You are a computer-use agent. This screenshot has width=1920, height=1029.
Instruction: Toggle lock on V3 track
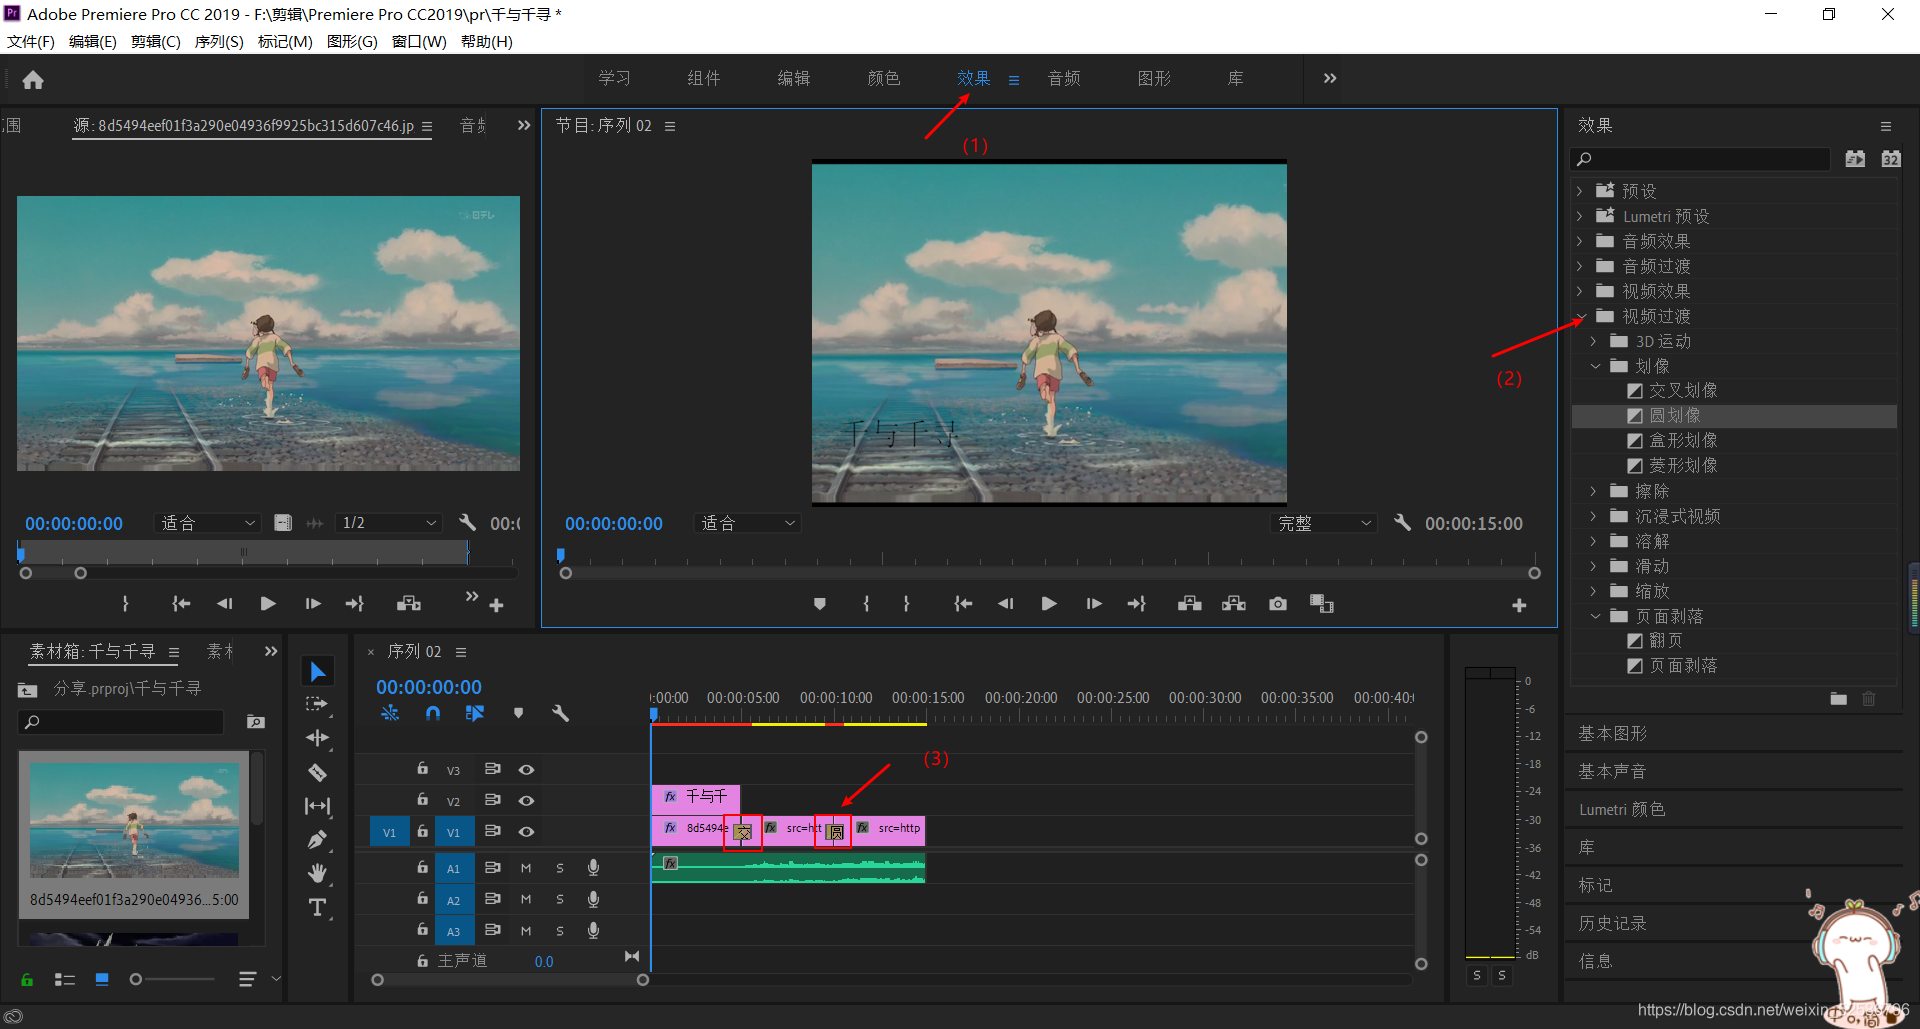tap(423, 769)
